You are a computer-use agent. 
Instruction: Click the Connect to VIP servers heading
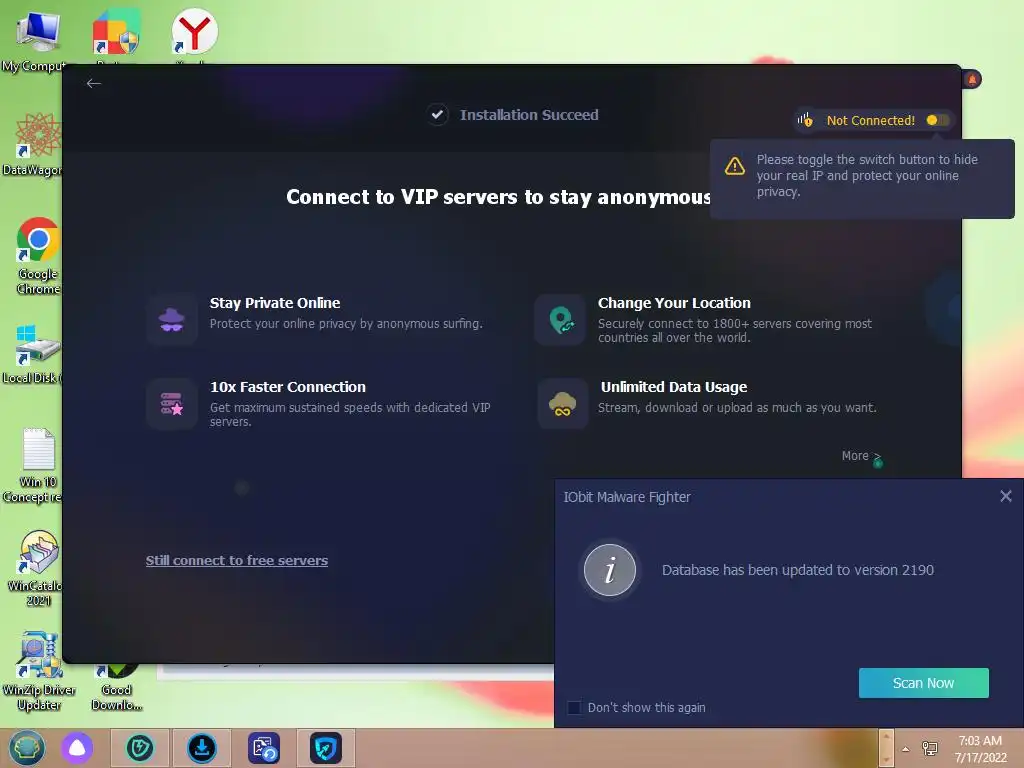coord(498,197)
